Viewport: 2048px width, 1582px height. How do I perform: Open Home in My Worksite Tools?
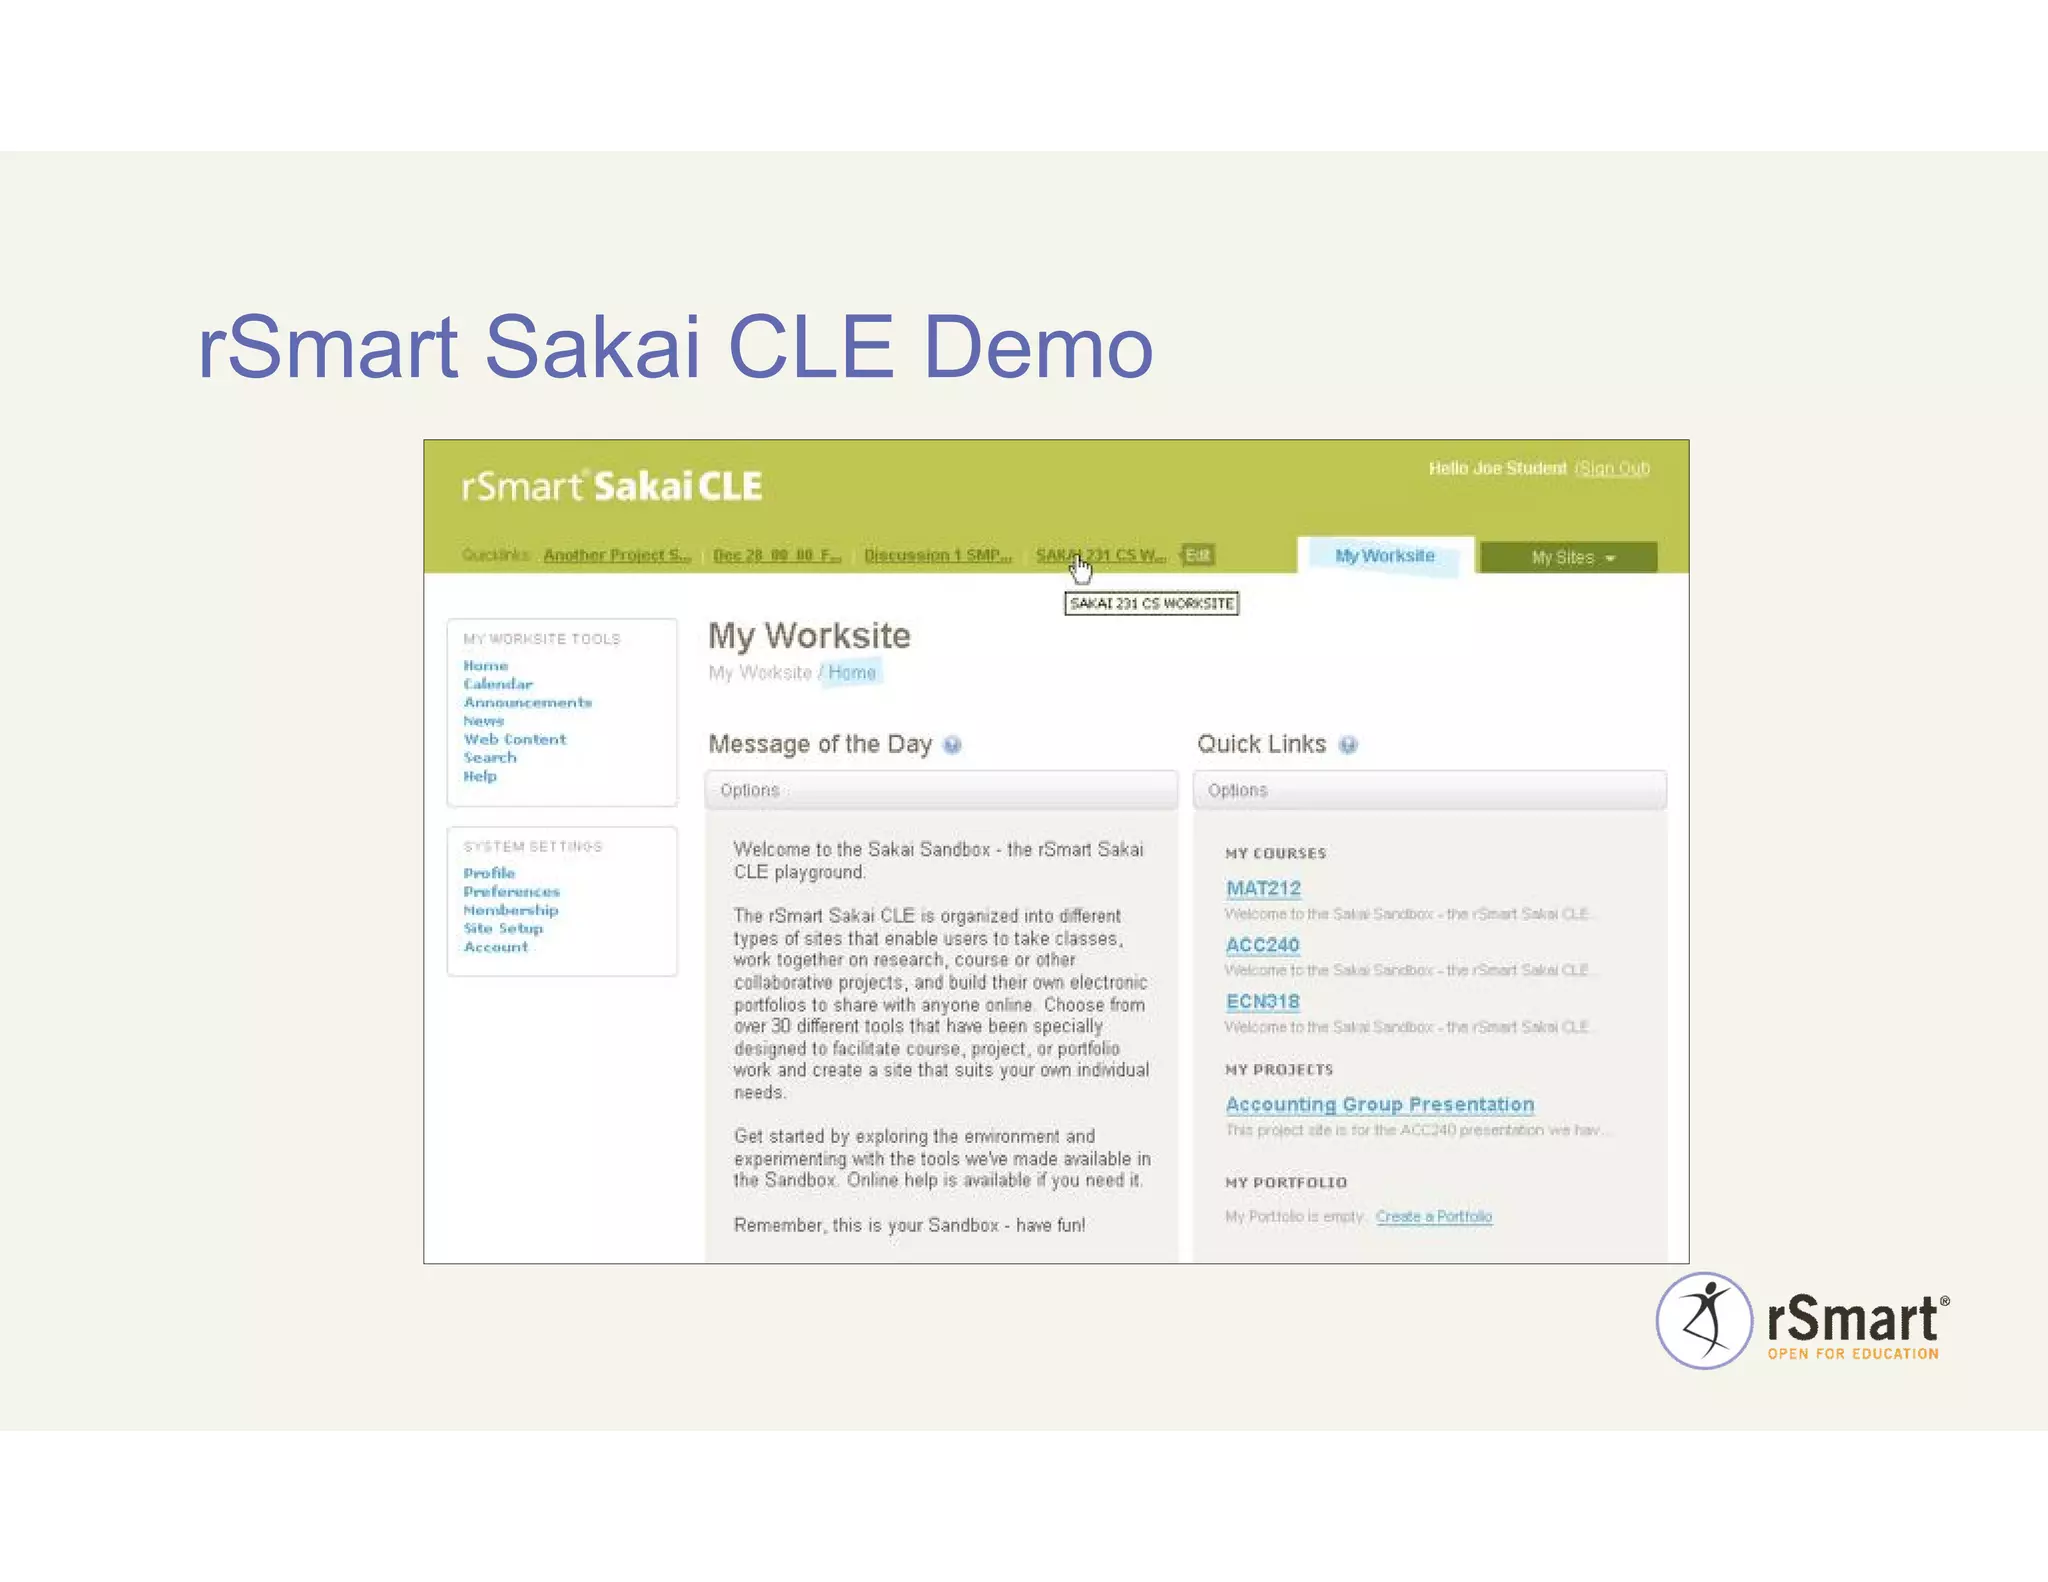(x=486, y=666)
